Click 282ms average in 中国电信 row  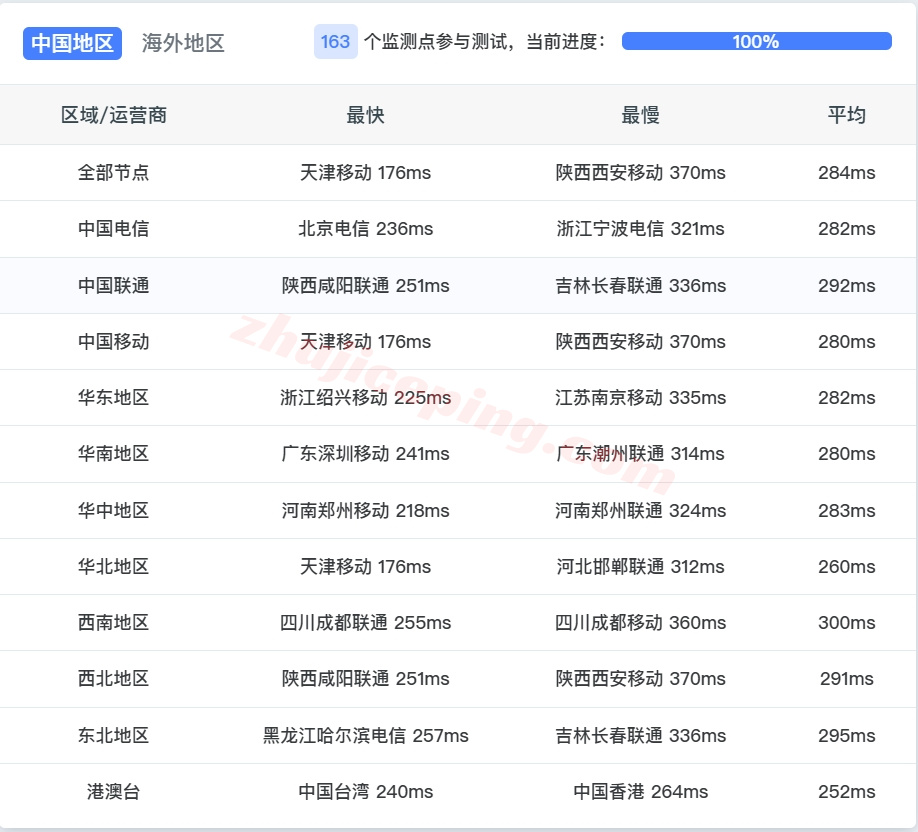click(x=847, y=229)
